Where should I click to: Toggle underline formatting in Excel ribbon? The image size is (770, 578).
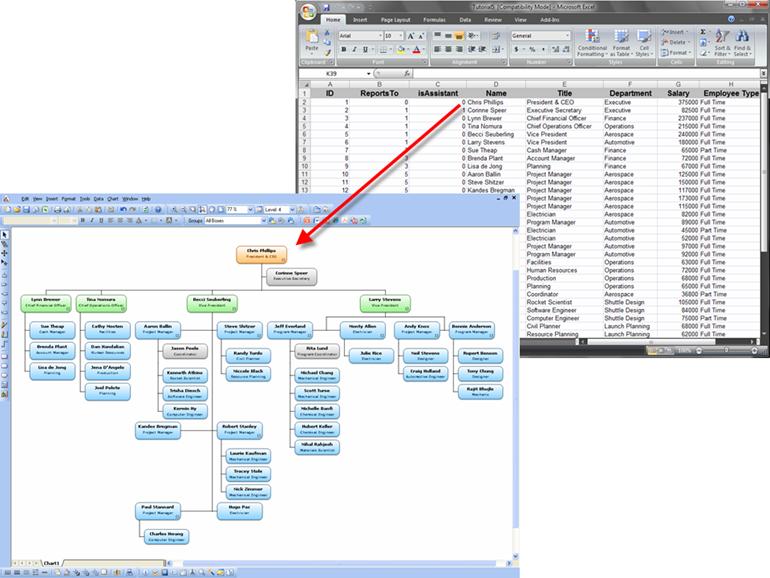(x=361, y=48)
